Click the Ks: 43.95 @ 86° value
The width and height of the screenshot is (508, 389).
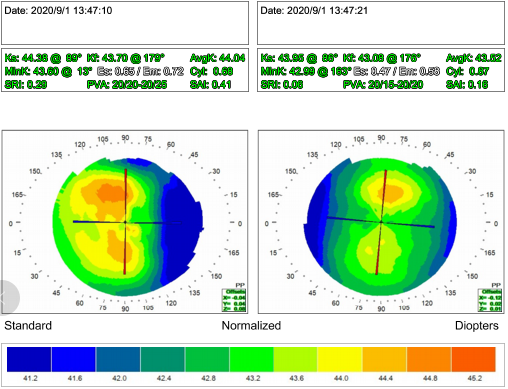pos(299,58)
